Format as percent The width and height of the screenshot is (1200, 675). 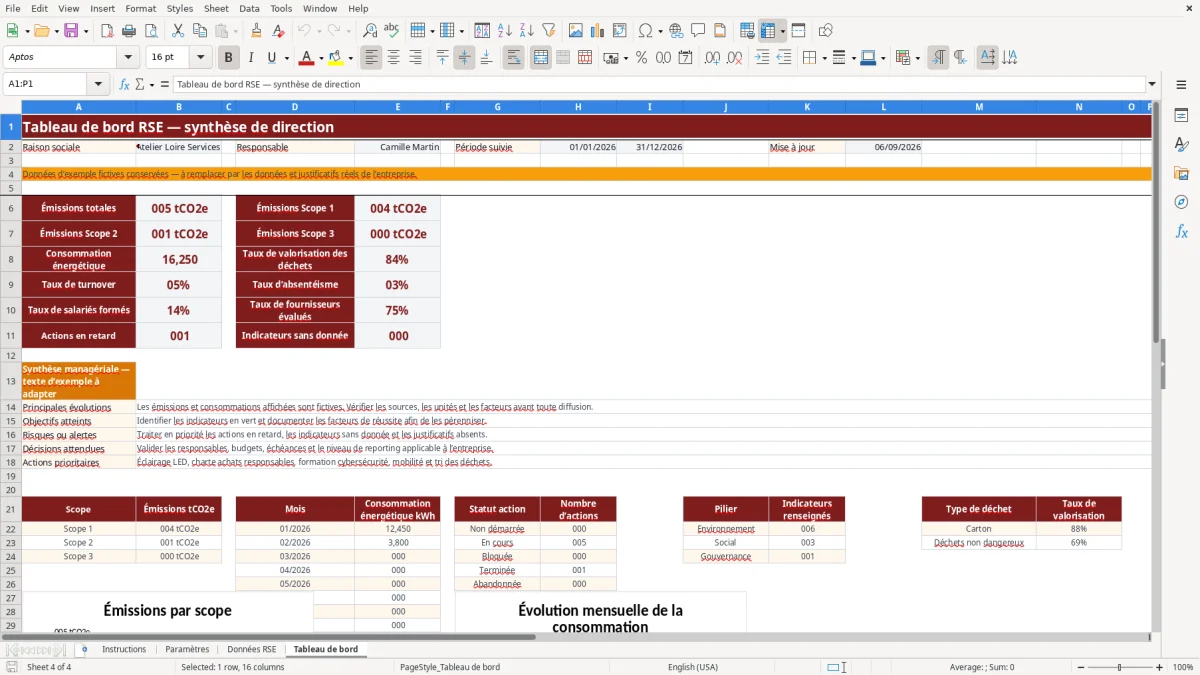(641, 58)
